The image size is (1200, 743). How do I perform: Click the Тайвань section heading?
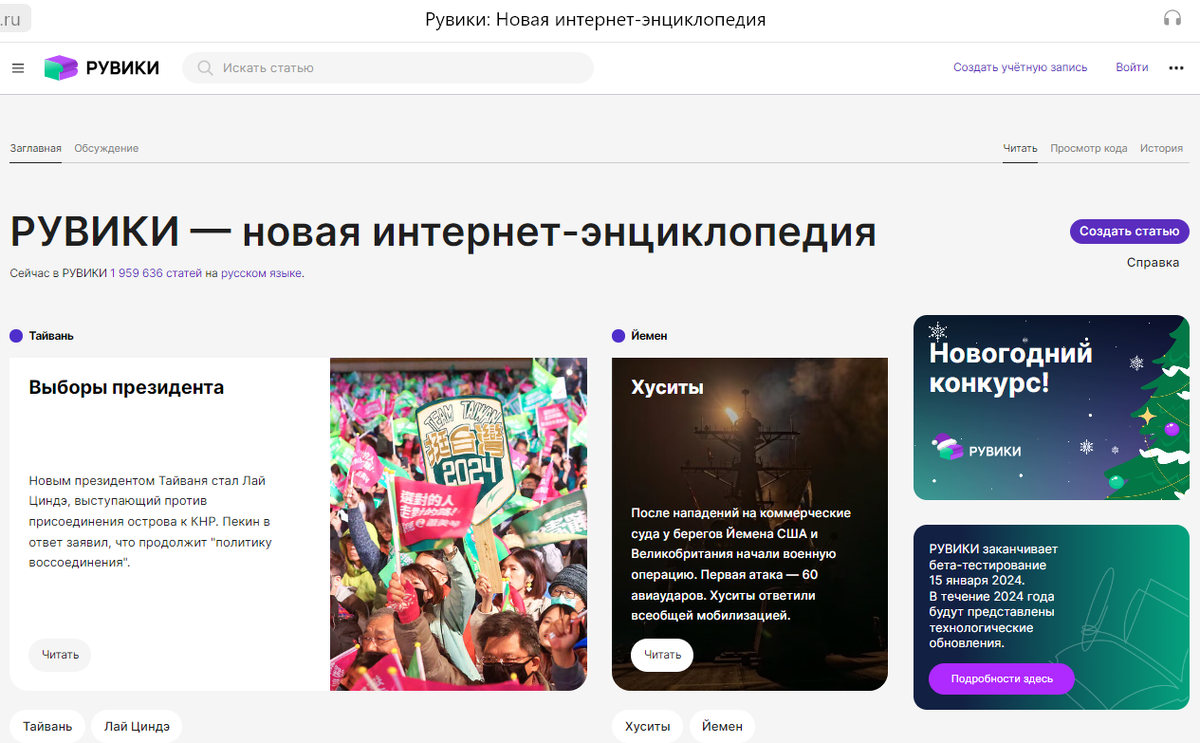51,336
